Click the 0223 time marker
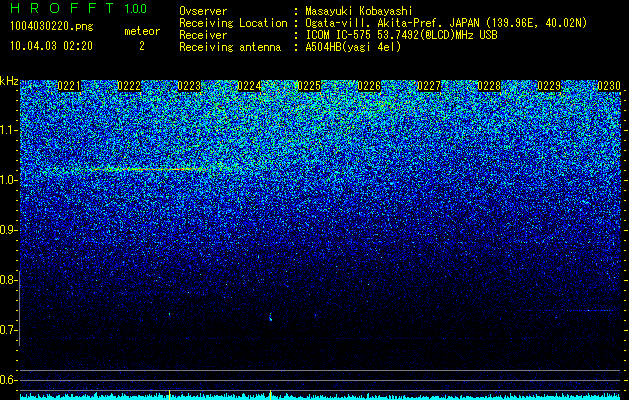This screenshot has width=629, height=400. 189,86
